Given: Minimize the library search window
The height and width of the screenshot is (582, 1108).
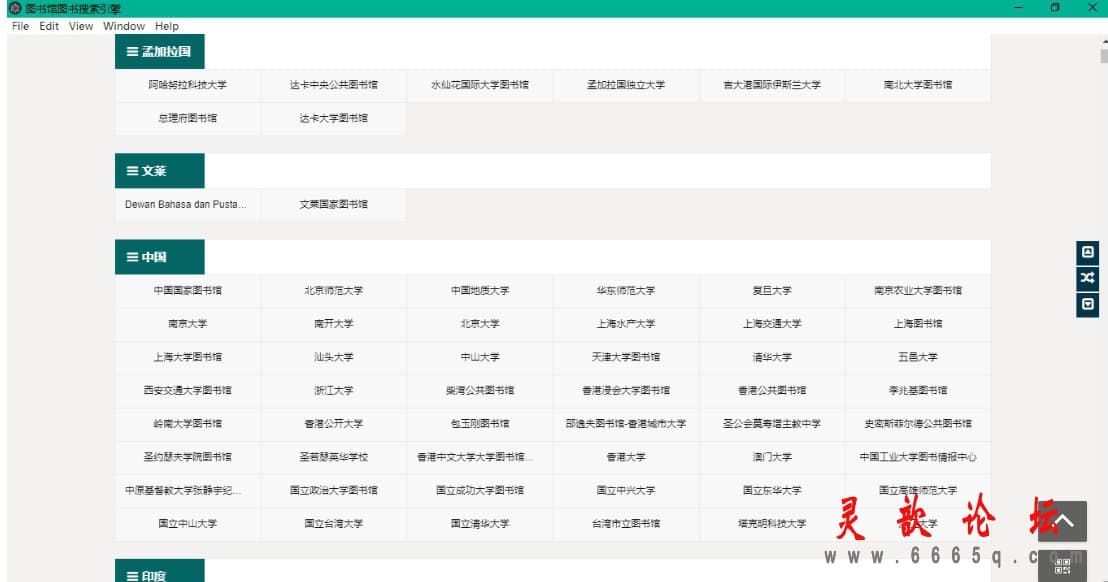Looking at the screenshot, I should click(x=1018, y=8).
